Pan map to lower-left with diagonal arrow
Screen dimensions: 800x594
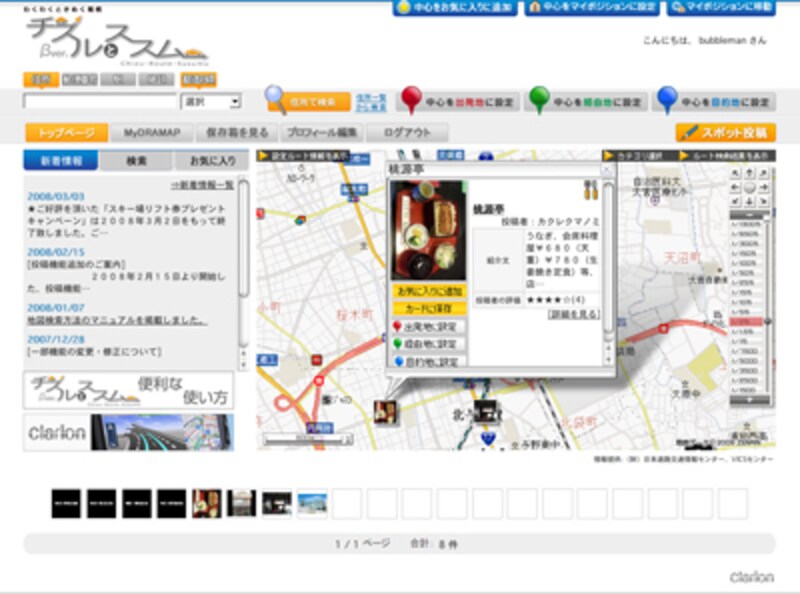click(735, 201)
